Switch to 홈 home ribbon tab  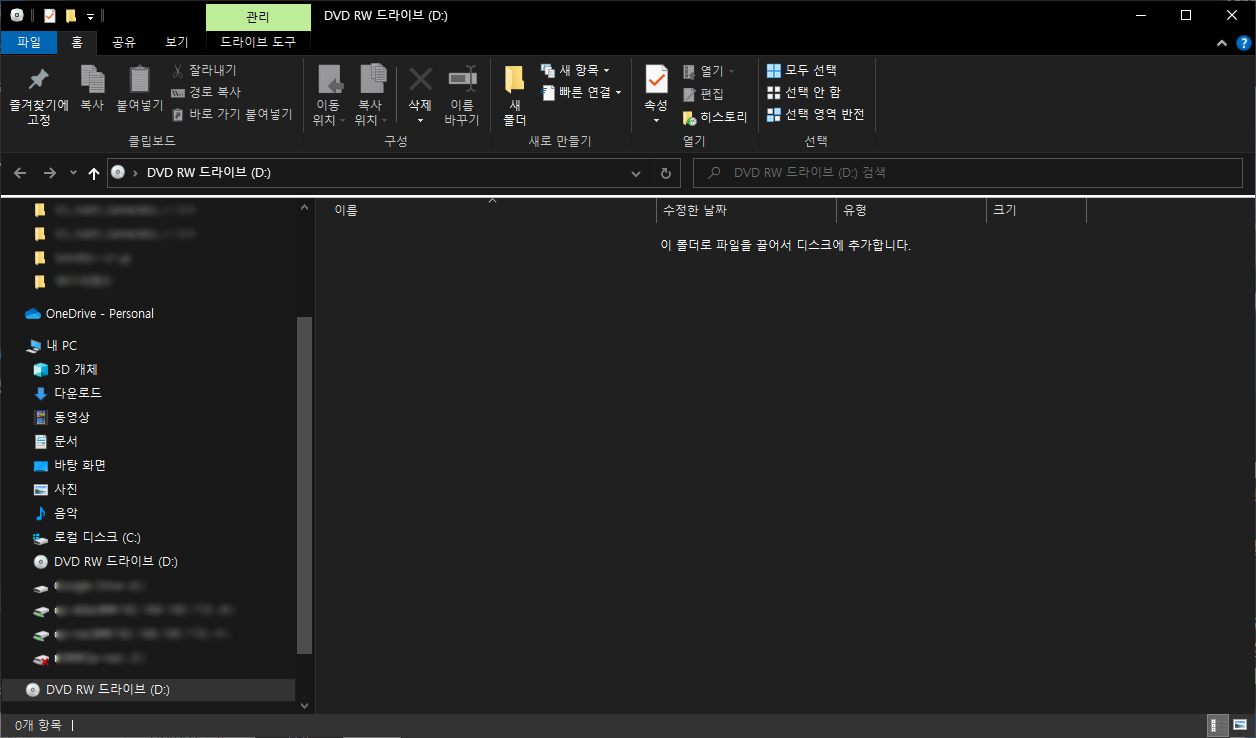77,42
